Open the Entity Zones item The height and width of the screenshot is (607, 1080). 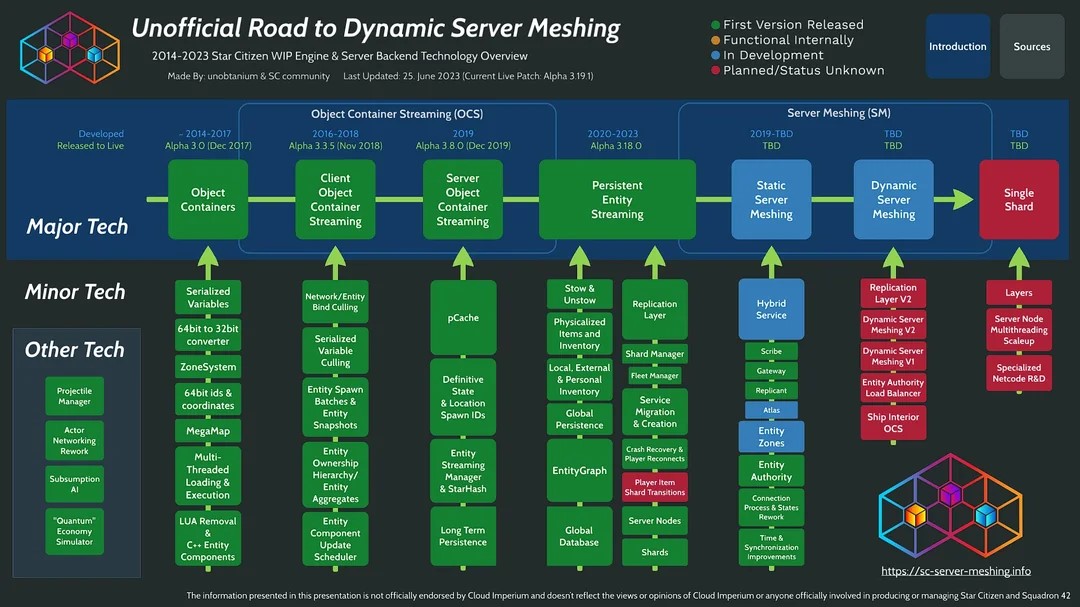pyautogui.click(x=771, y=436)
